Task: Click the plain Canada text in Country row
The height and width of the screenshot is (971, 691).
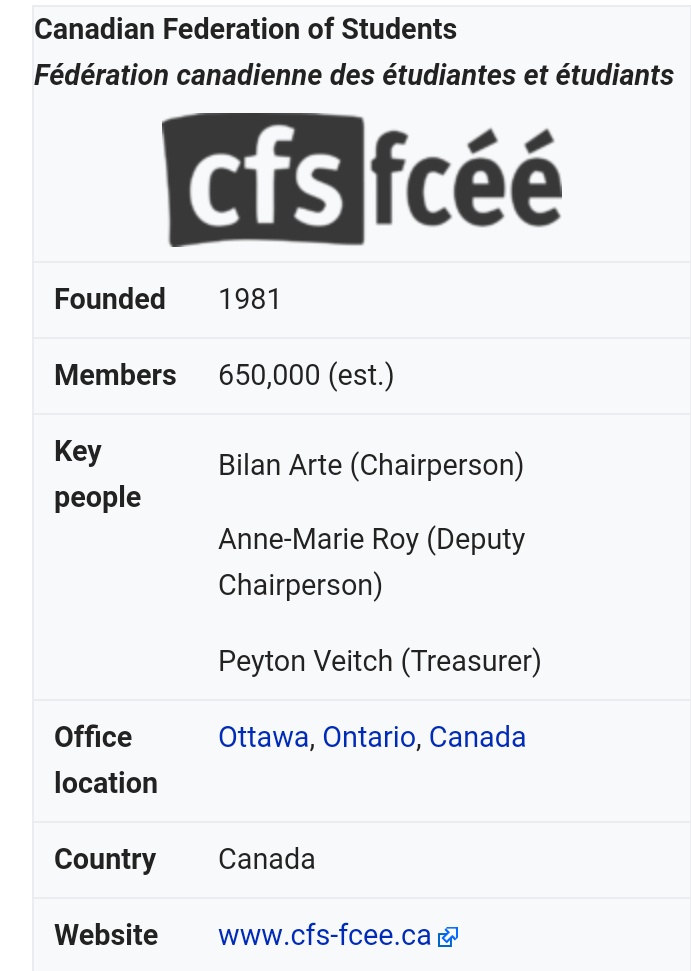Action: (x=266, y=859)
